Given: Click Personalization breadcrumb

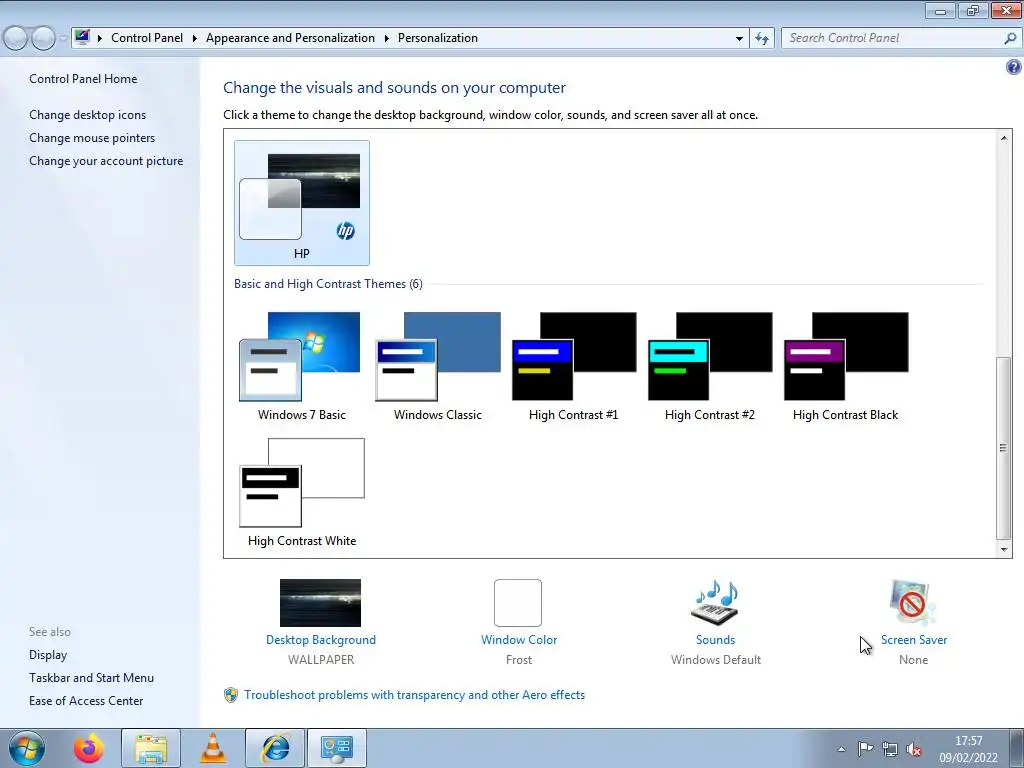Looking at the screenshot, I should (x=438, y=38).
